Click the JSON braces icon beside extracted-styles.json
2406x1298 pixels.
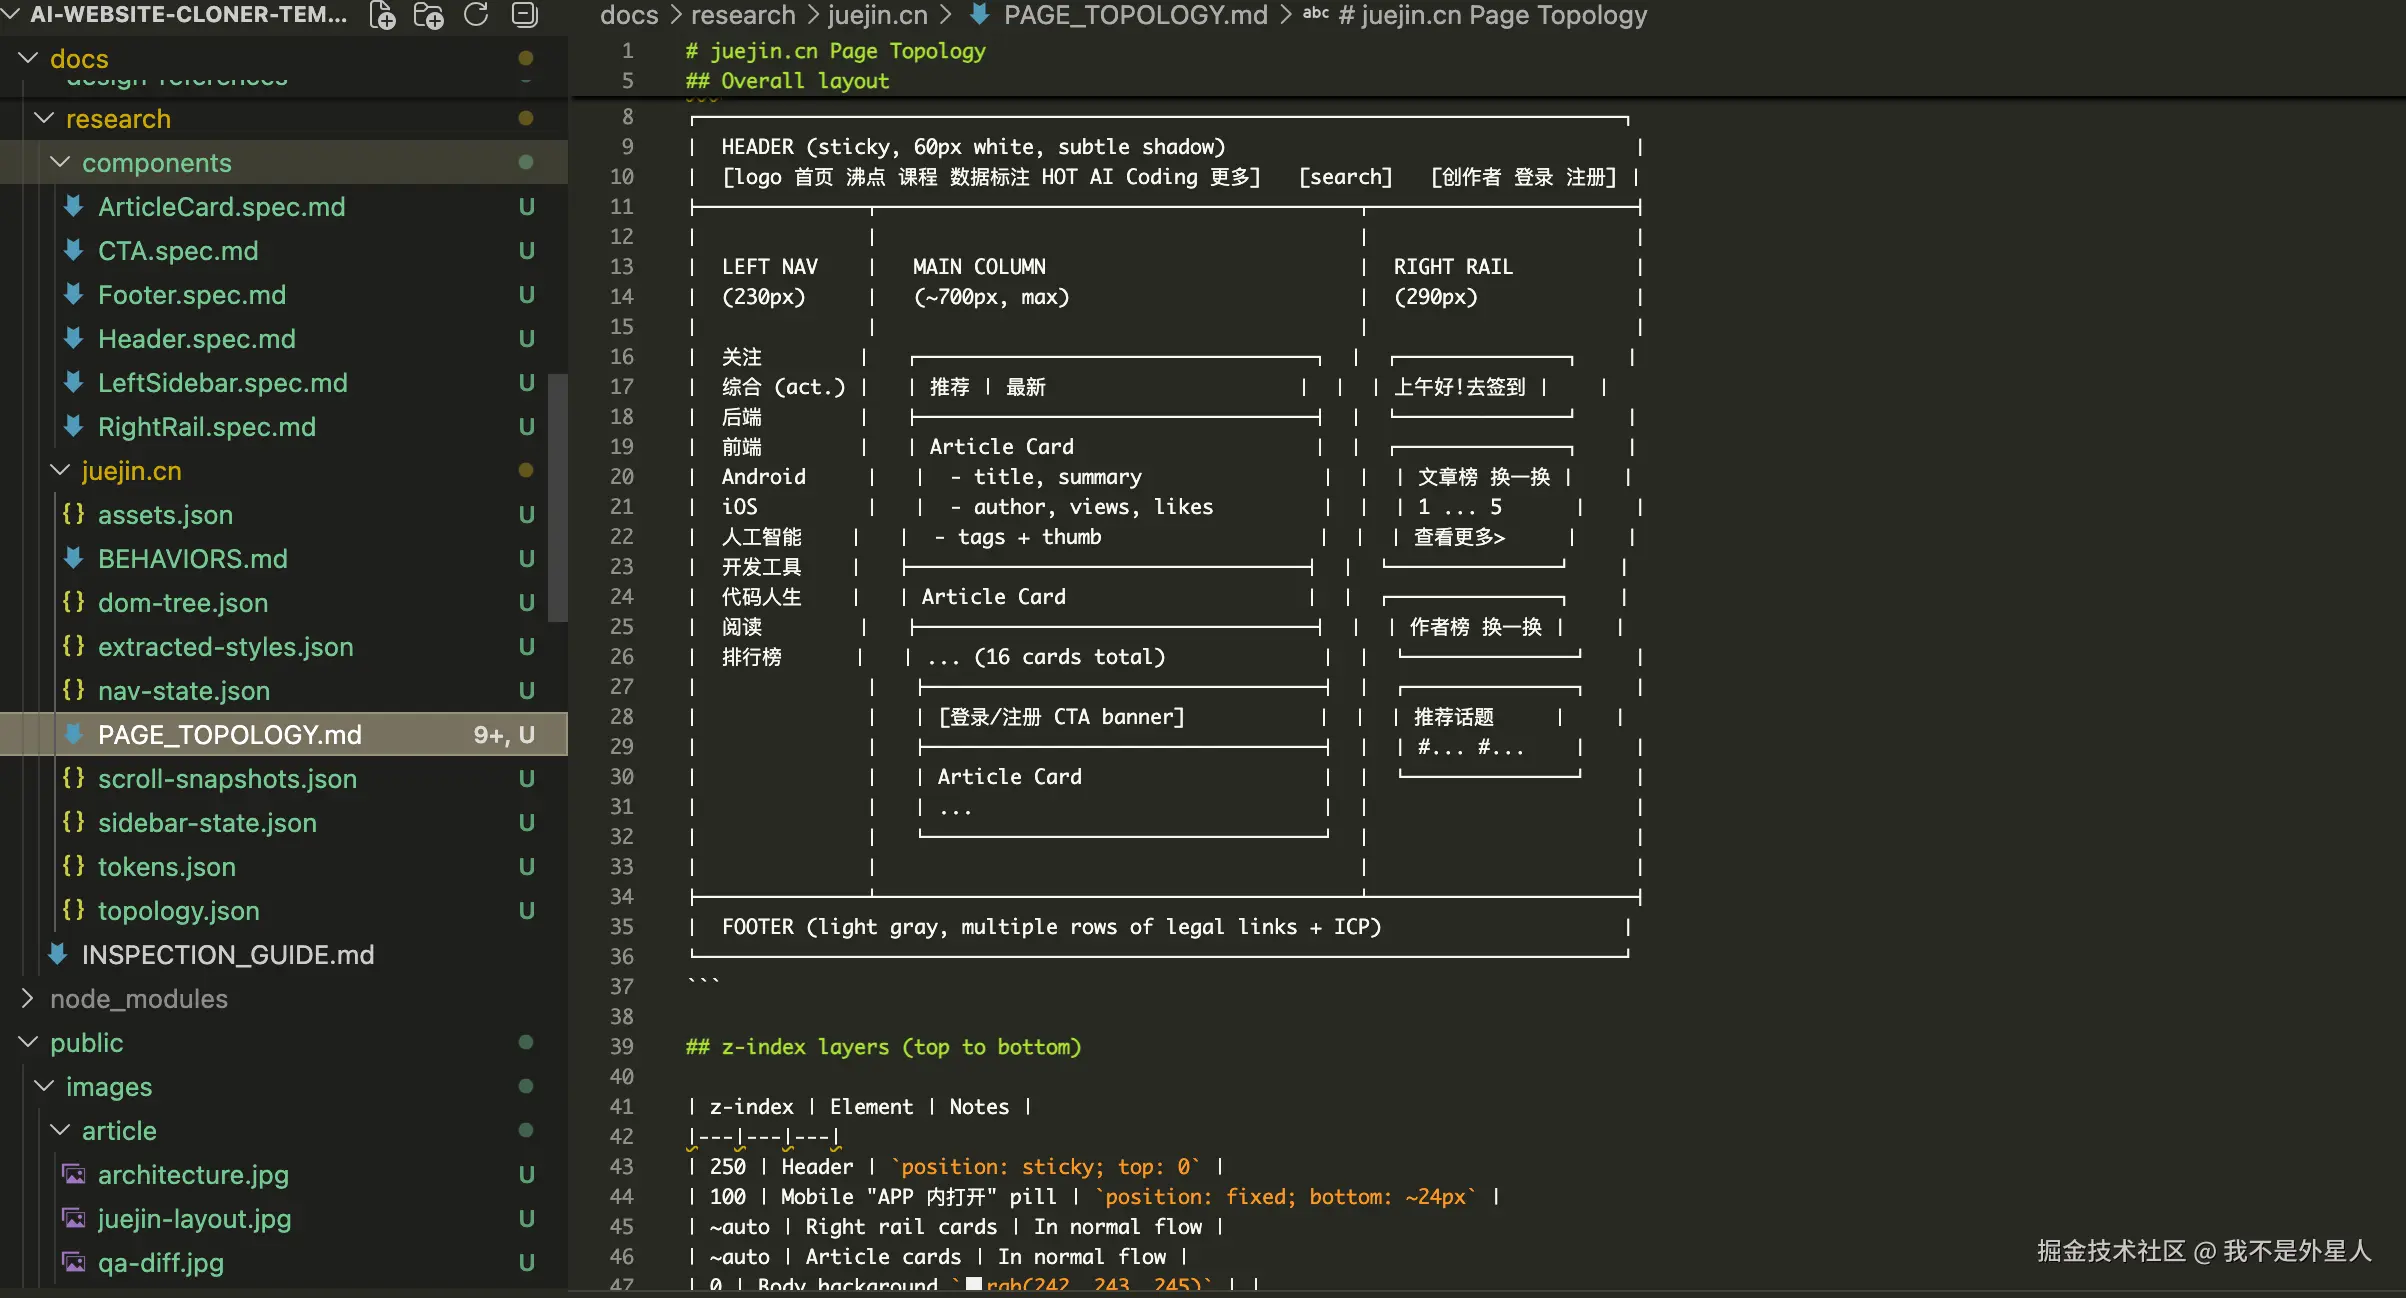click(x=73, y=646)
